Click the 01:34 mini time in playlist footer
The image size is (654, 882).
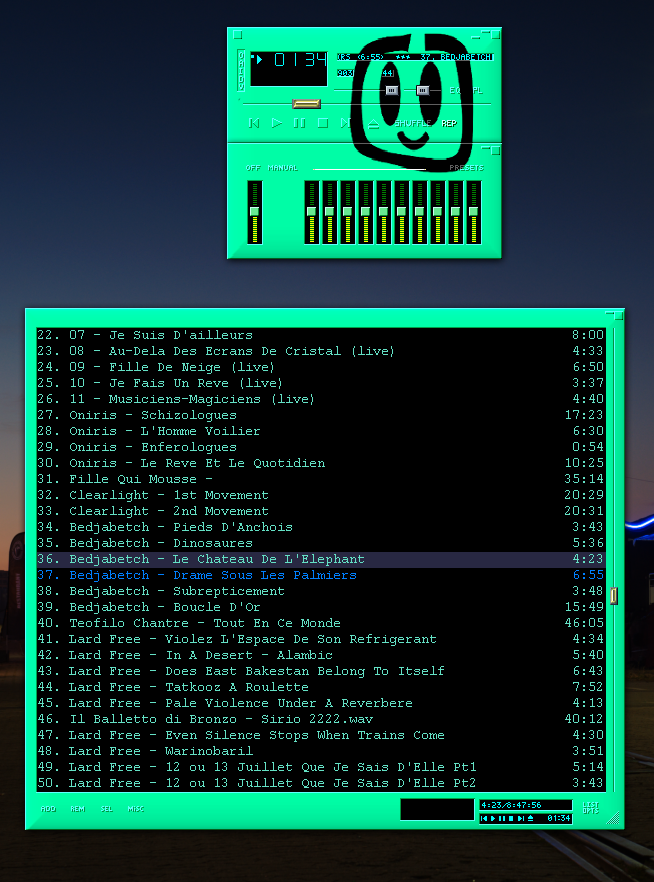pos(558,818)
